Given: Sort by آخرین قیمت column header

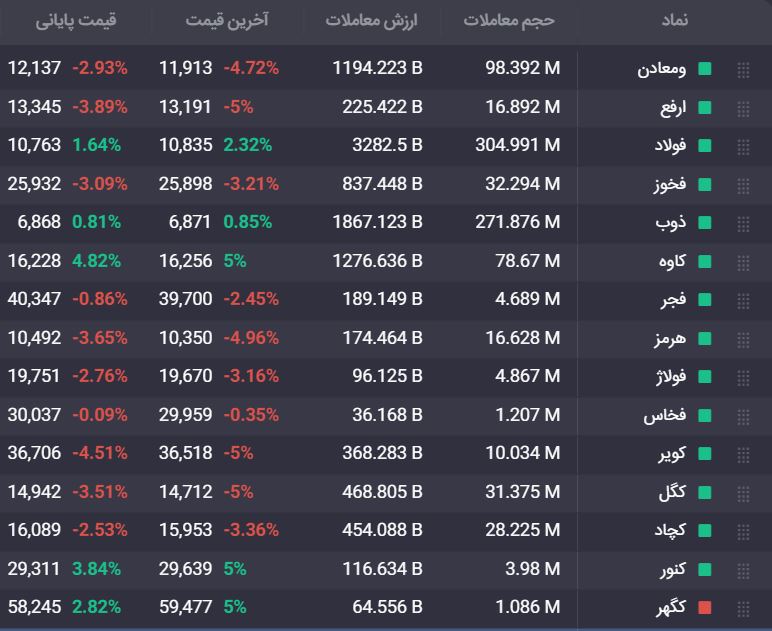Looking at the screenshot, I should click(227, 20).
